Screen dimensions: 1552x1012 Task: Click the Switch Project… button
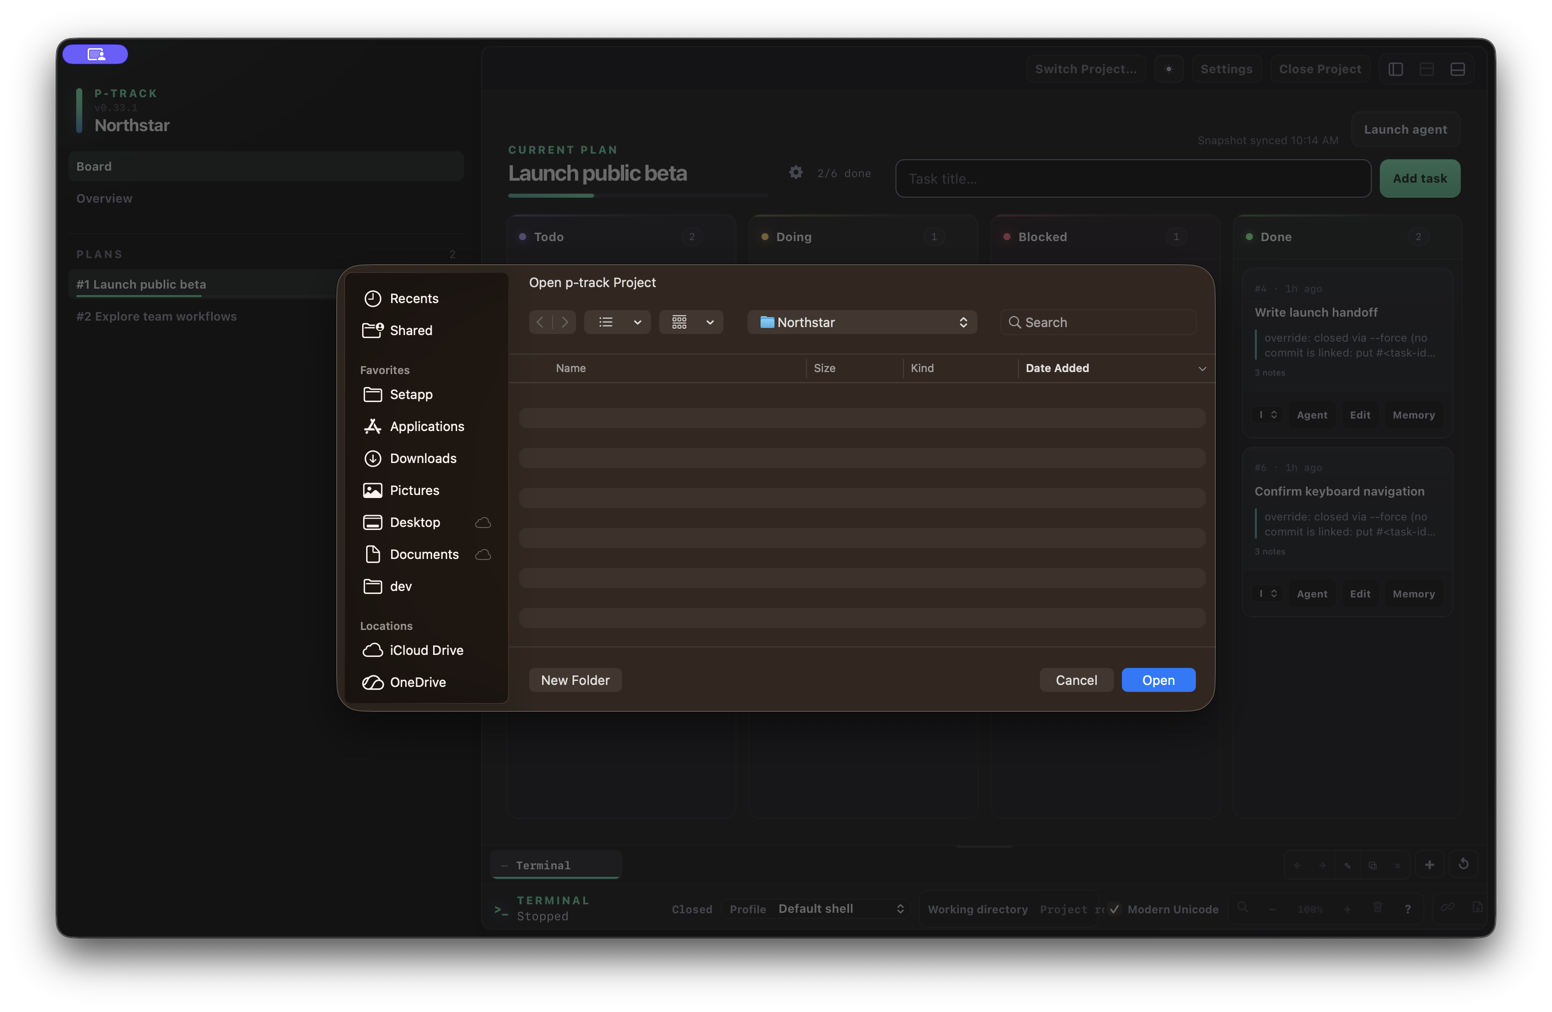click(x=1086, y=69)
